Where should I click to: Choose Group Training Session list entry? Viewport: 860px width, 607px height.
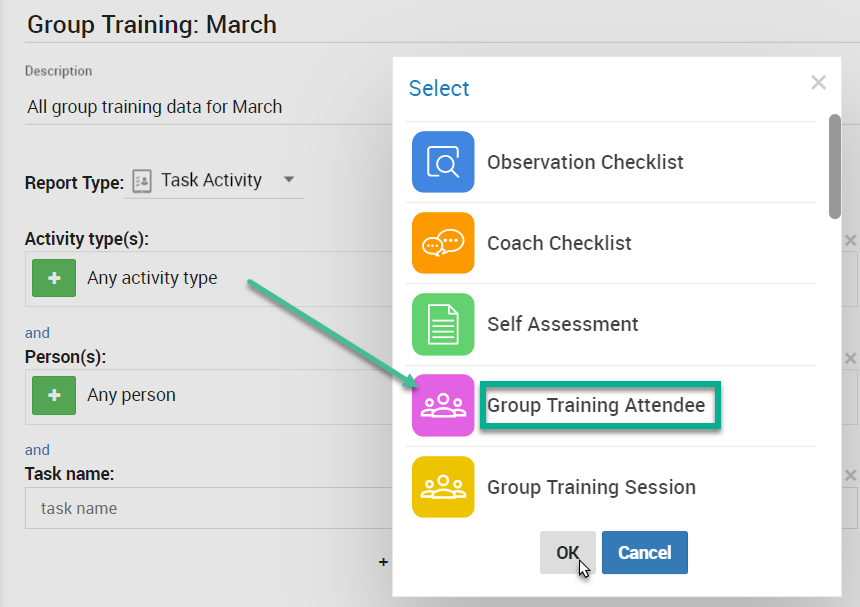[x=611, y=487]
